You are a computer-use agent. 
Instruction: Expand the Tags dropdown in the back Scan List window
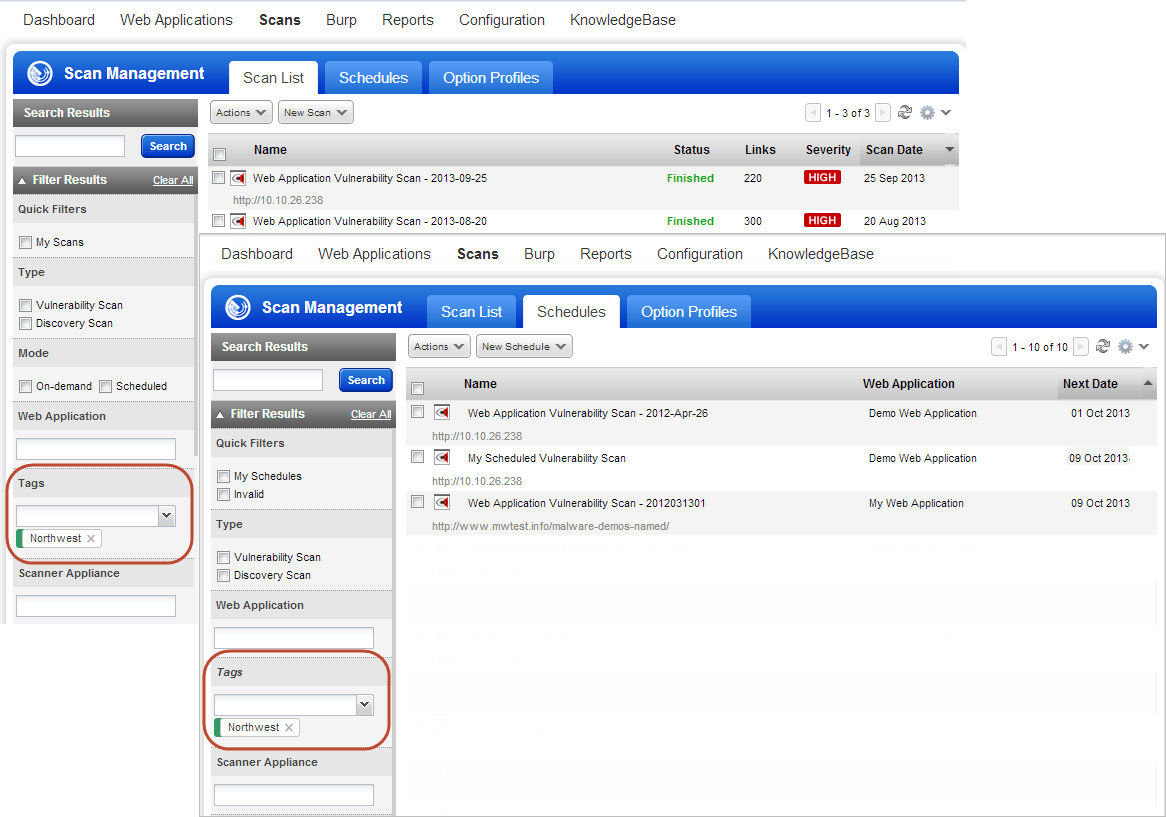click(167, 515)
